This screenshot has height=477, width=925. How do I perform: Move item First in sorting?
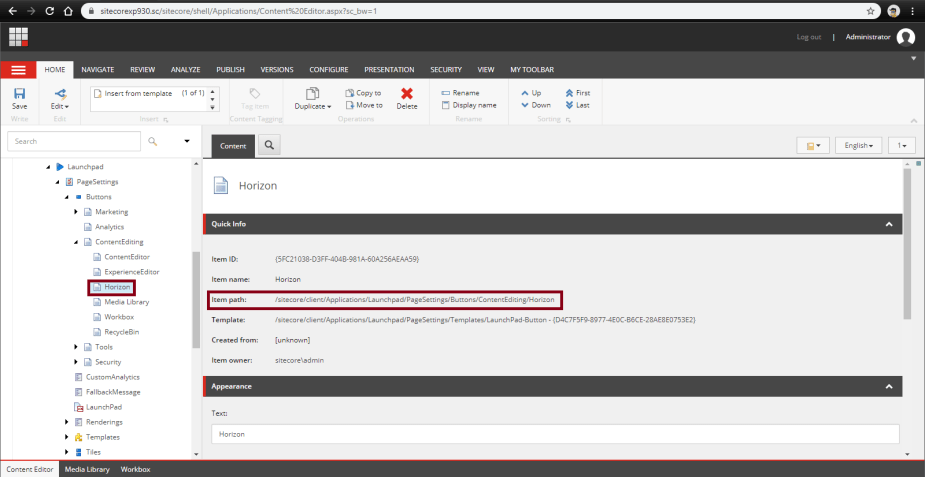(x=578, y=93)
